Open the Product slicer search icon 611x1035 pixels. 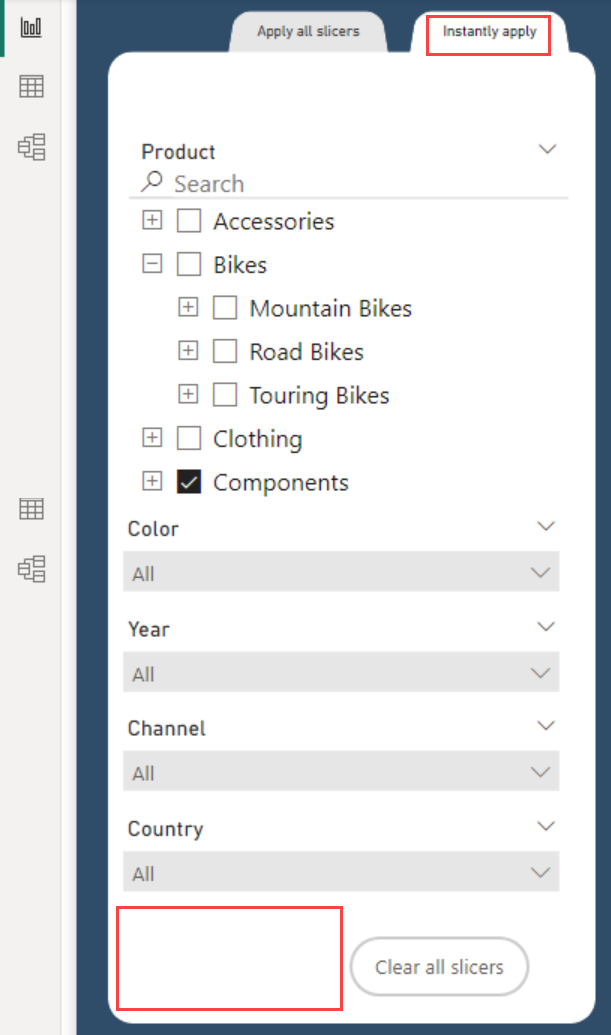click(x=152, y=182)
